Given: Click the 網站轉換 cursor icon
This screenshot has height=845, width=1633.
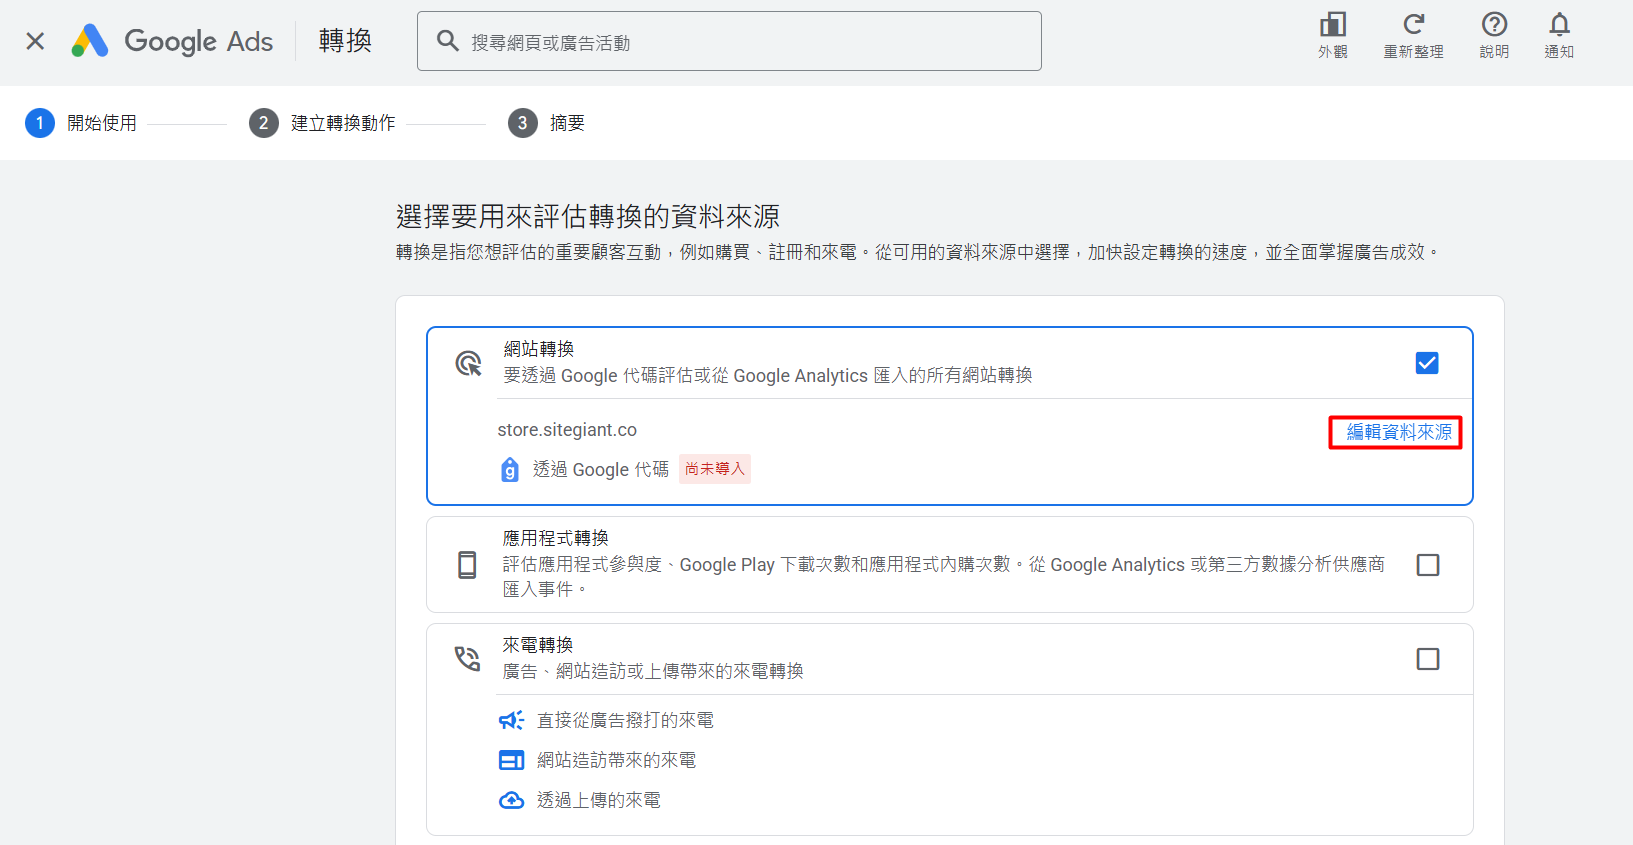Looking at the screenshot, I should click(x=468, y=363).
